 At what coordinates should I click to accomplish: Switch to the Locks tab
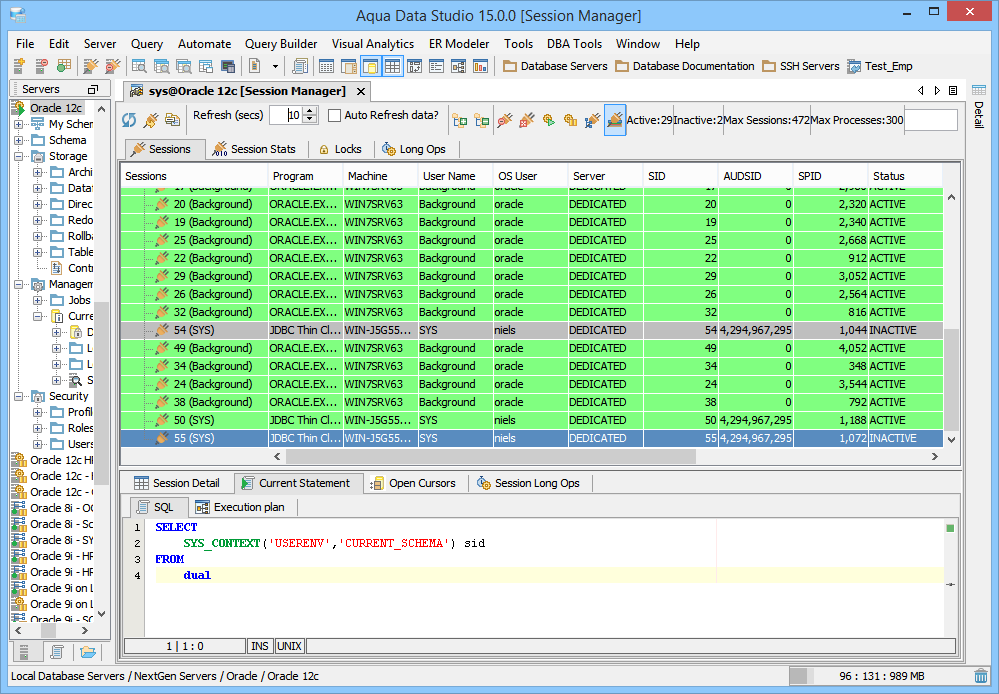tap(340, 149)
